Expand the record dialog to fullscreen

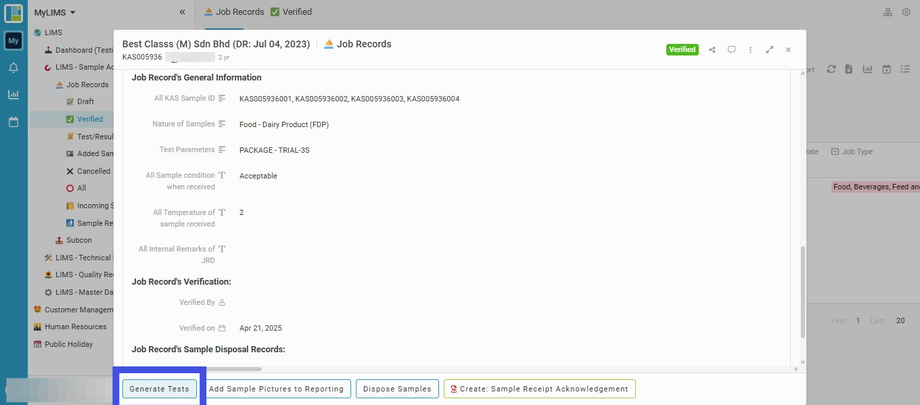(769, 50)
